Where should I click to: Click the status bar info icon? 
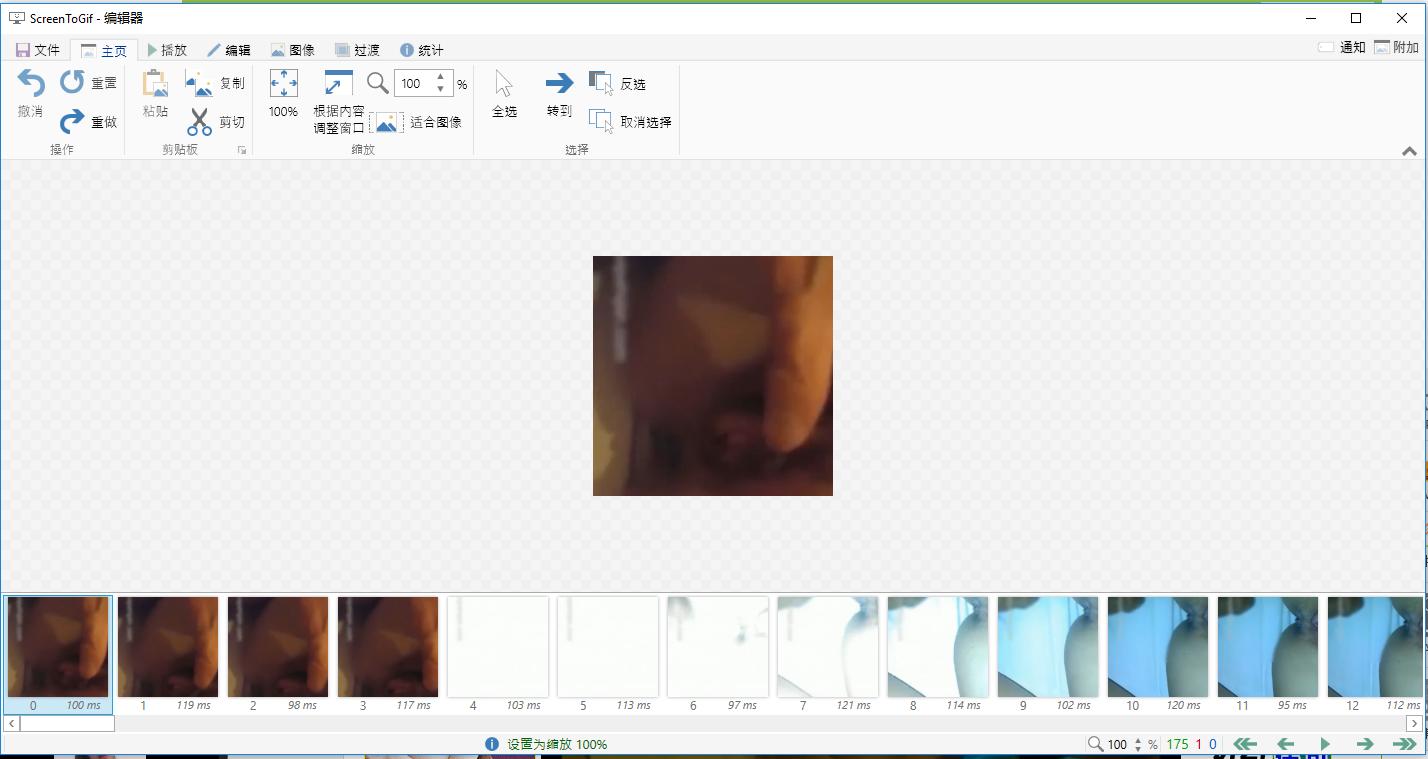[x=492, y=744]
